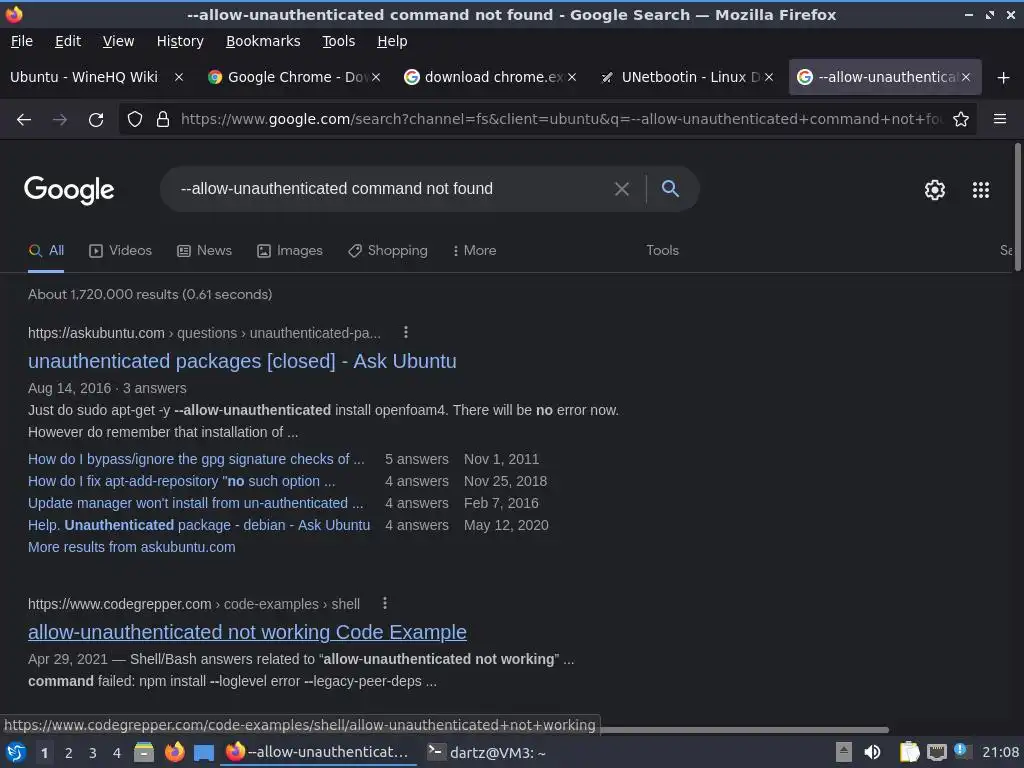This screenshot has width=1024, height=768.
Task: Launch Firefox from taskbar launcher
Action: point(174,752)
